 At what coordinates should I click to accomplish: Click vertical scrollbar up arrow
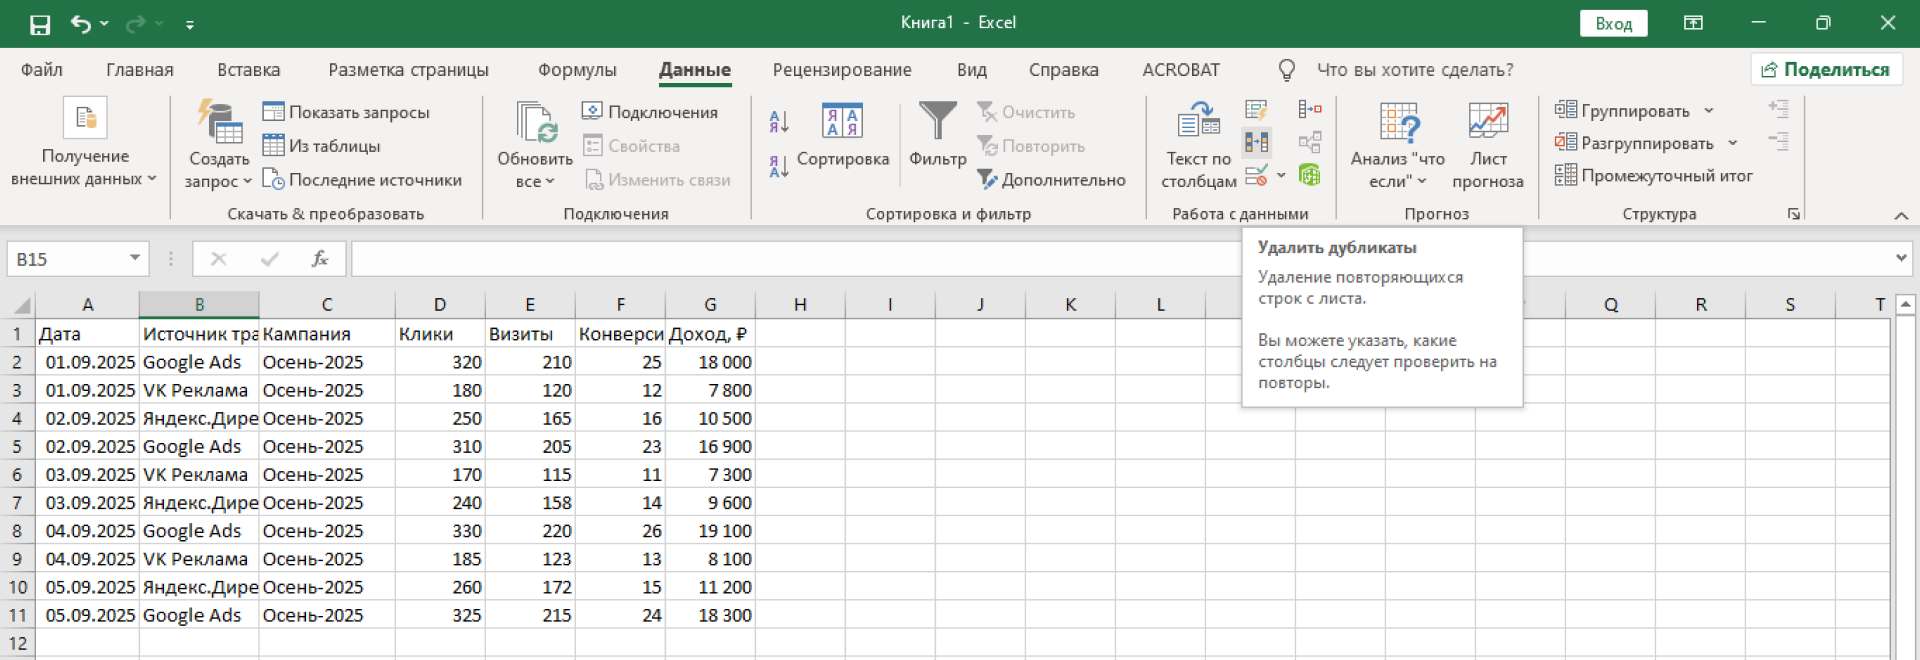coord(1905,304)
